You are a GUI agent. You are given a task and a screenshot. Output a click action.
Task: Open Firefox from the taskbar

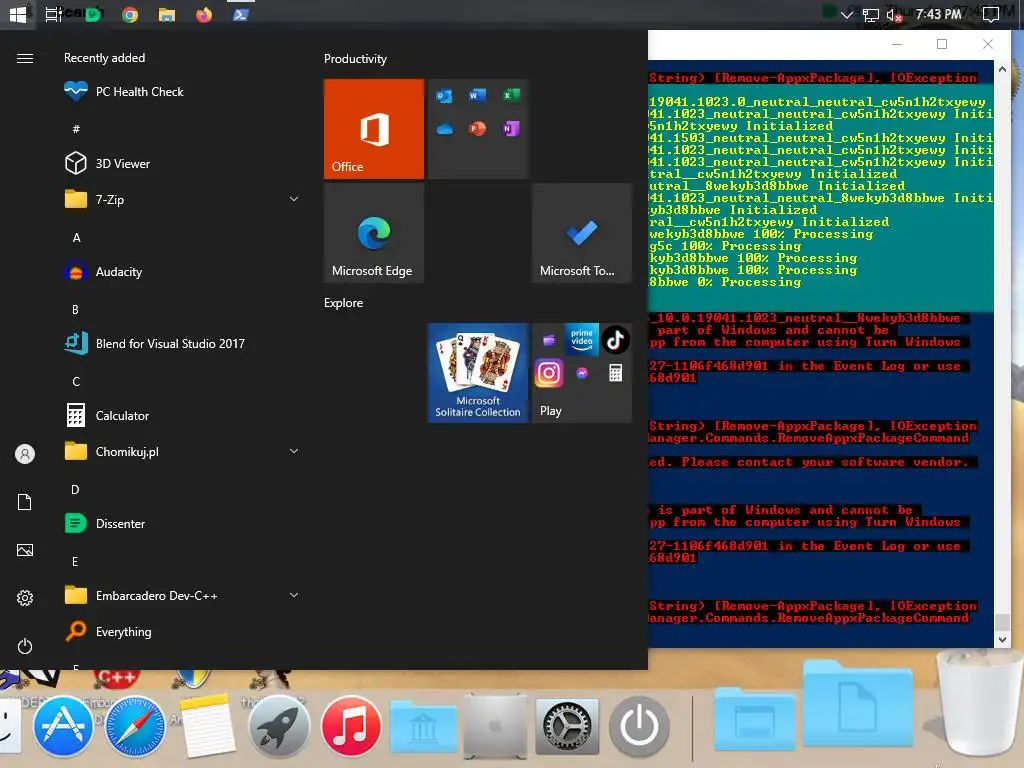204,14
